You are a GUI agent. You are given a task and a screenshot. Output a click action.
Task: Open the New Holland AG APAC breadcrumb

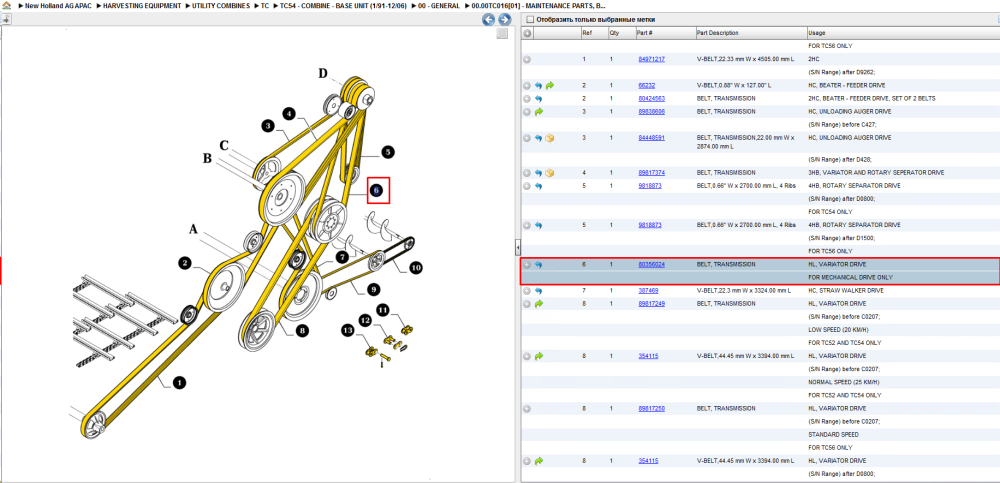pyautogui.click(x=58, y=6)
